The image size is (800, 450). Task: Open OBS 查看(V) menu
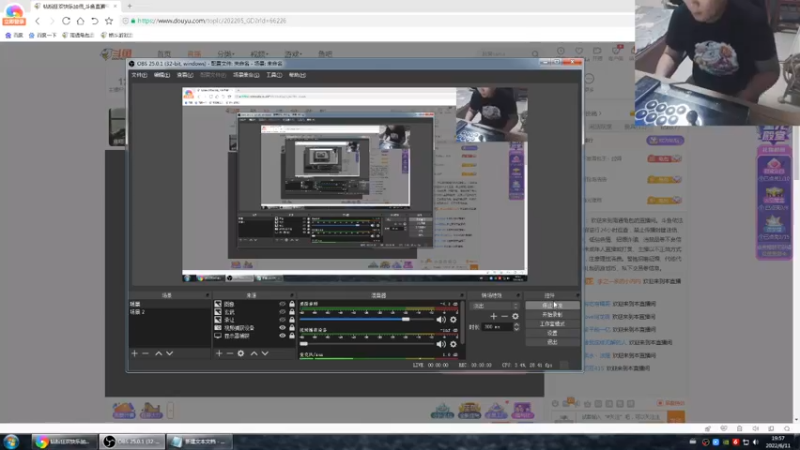coord(185,75)
